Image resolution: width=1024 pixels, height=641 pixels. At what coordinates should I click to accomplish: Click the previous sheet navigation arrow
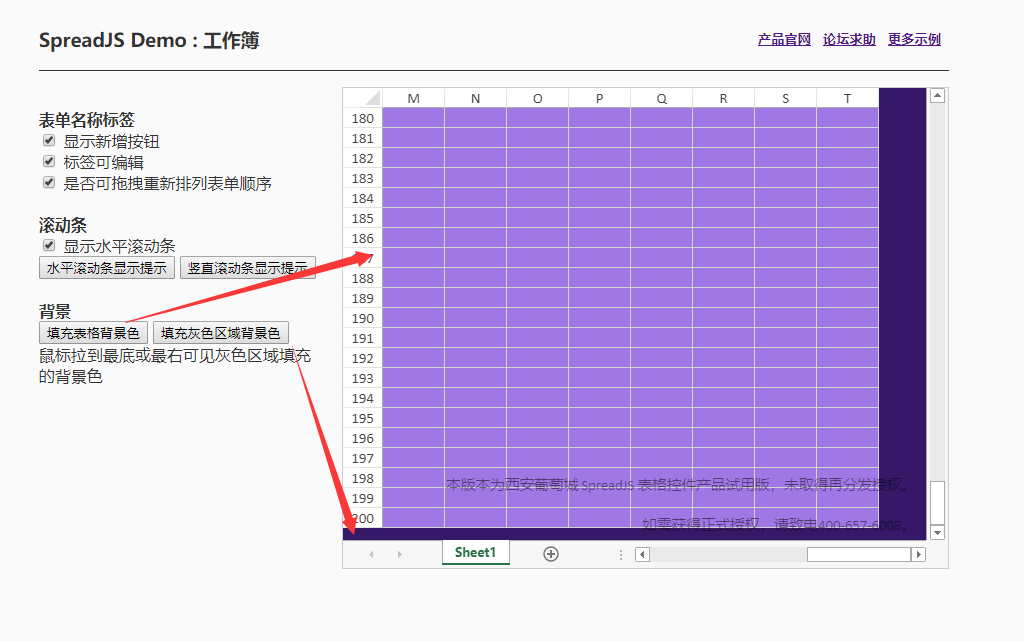[x=370, y=553]
